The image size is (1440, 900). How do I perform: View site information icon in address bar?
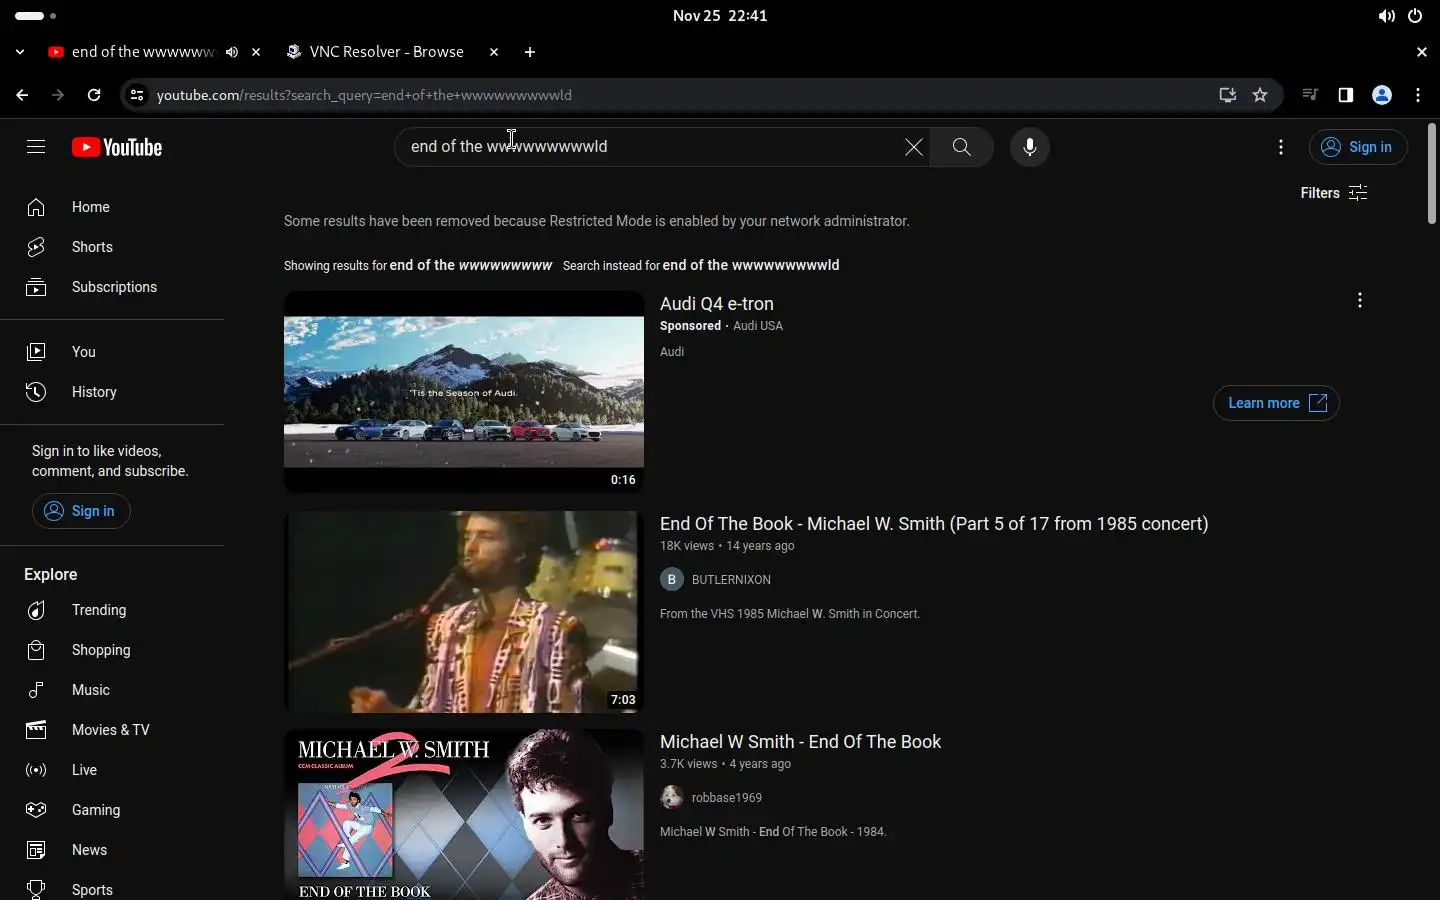pyautogui.click(x=137, y=95)
